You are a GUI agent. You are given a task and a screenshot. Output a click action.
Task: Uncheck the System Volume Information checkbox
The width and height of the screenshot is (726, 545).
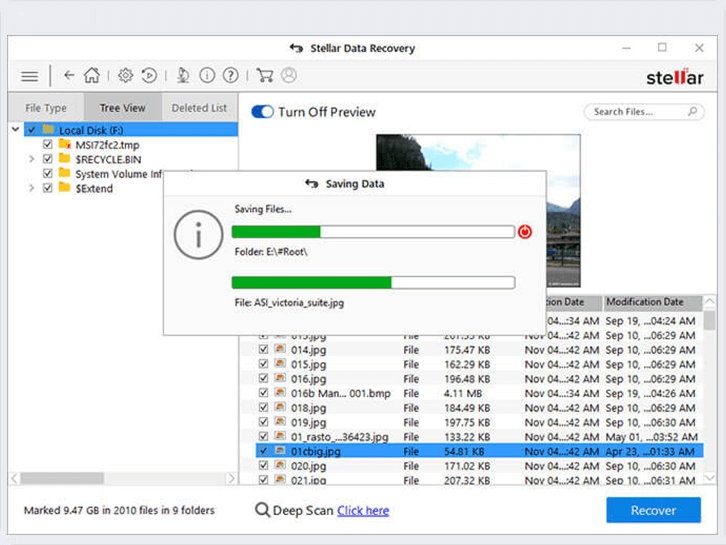click(48, 173)
